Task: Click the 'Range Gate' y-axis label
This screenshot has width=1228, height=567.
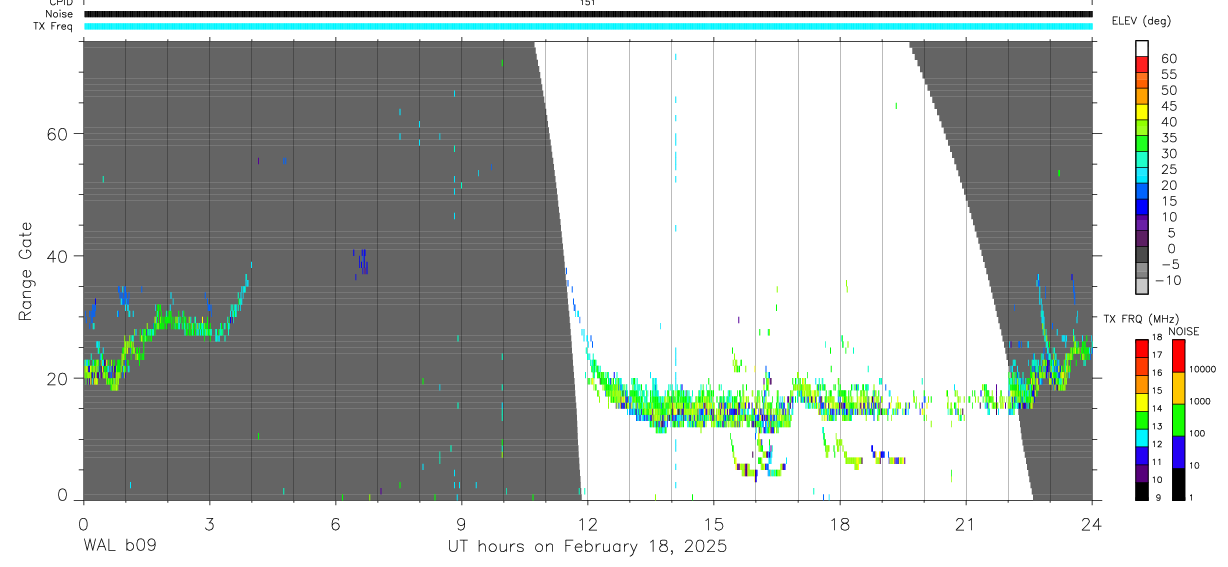Action: (x=26, y=272)
